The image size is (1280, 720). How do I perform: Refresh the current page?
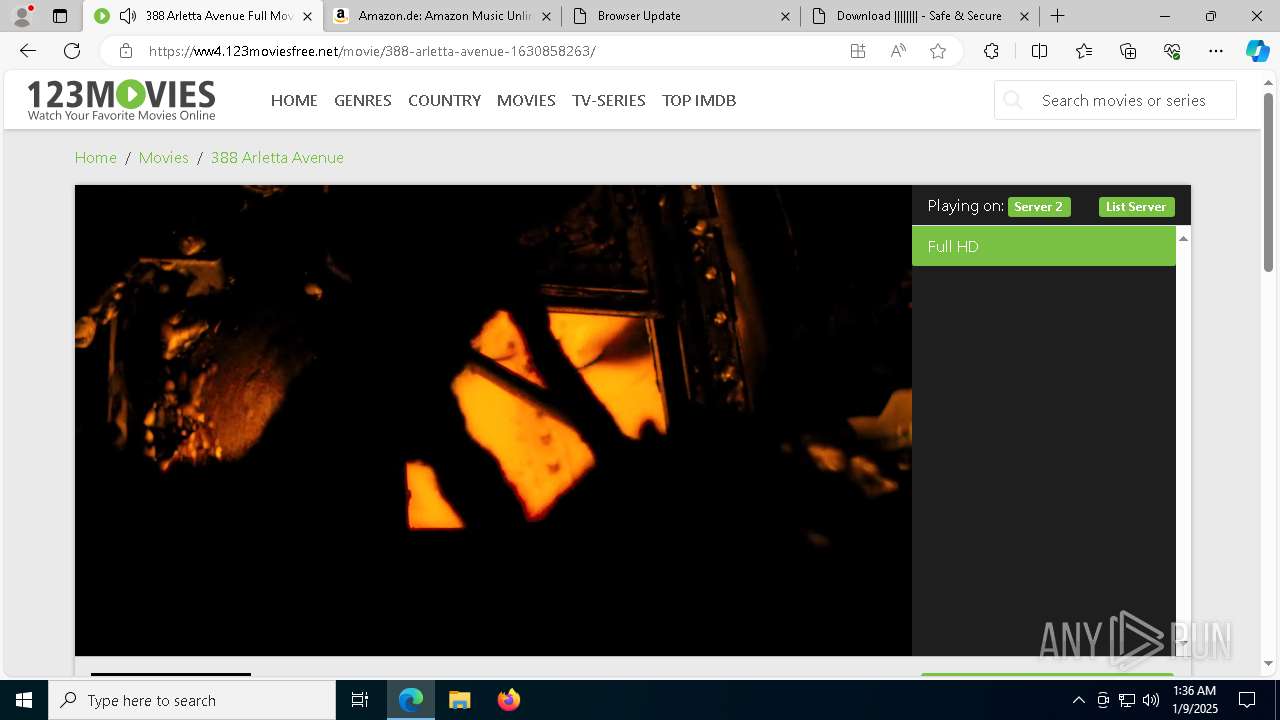pyautogui.click(x=72, y=51)
